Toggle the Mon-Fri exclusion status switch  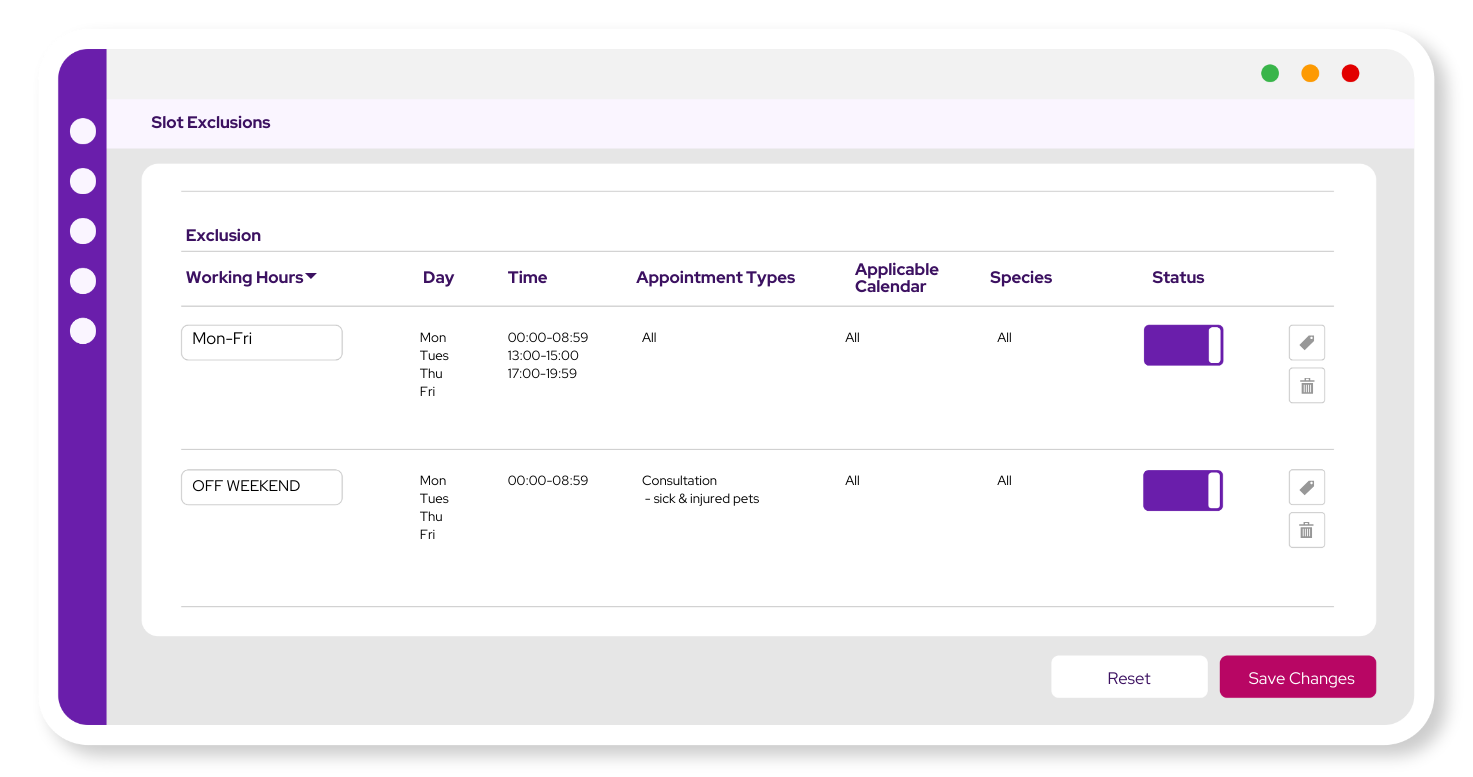click(1183, 345)
